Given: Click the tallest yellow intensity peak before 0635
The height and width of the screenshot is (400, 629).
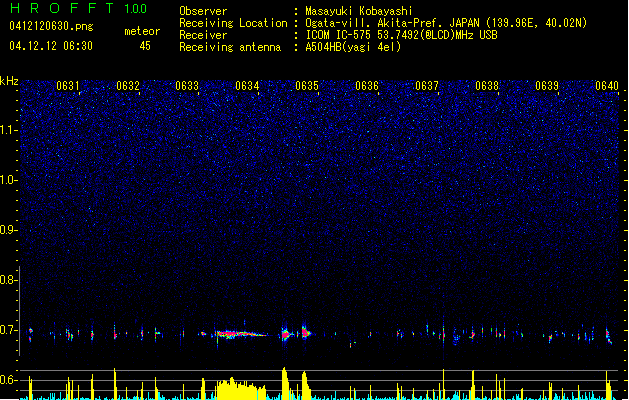Looking at the screenshot, I should pyautogui.click(x=284, y=383).
